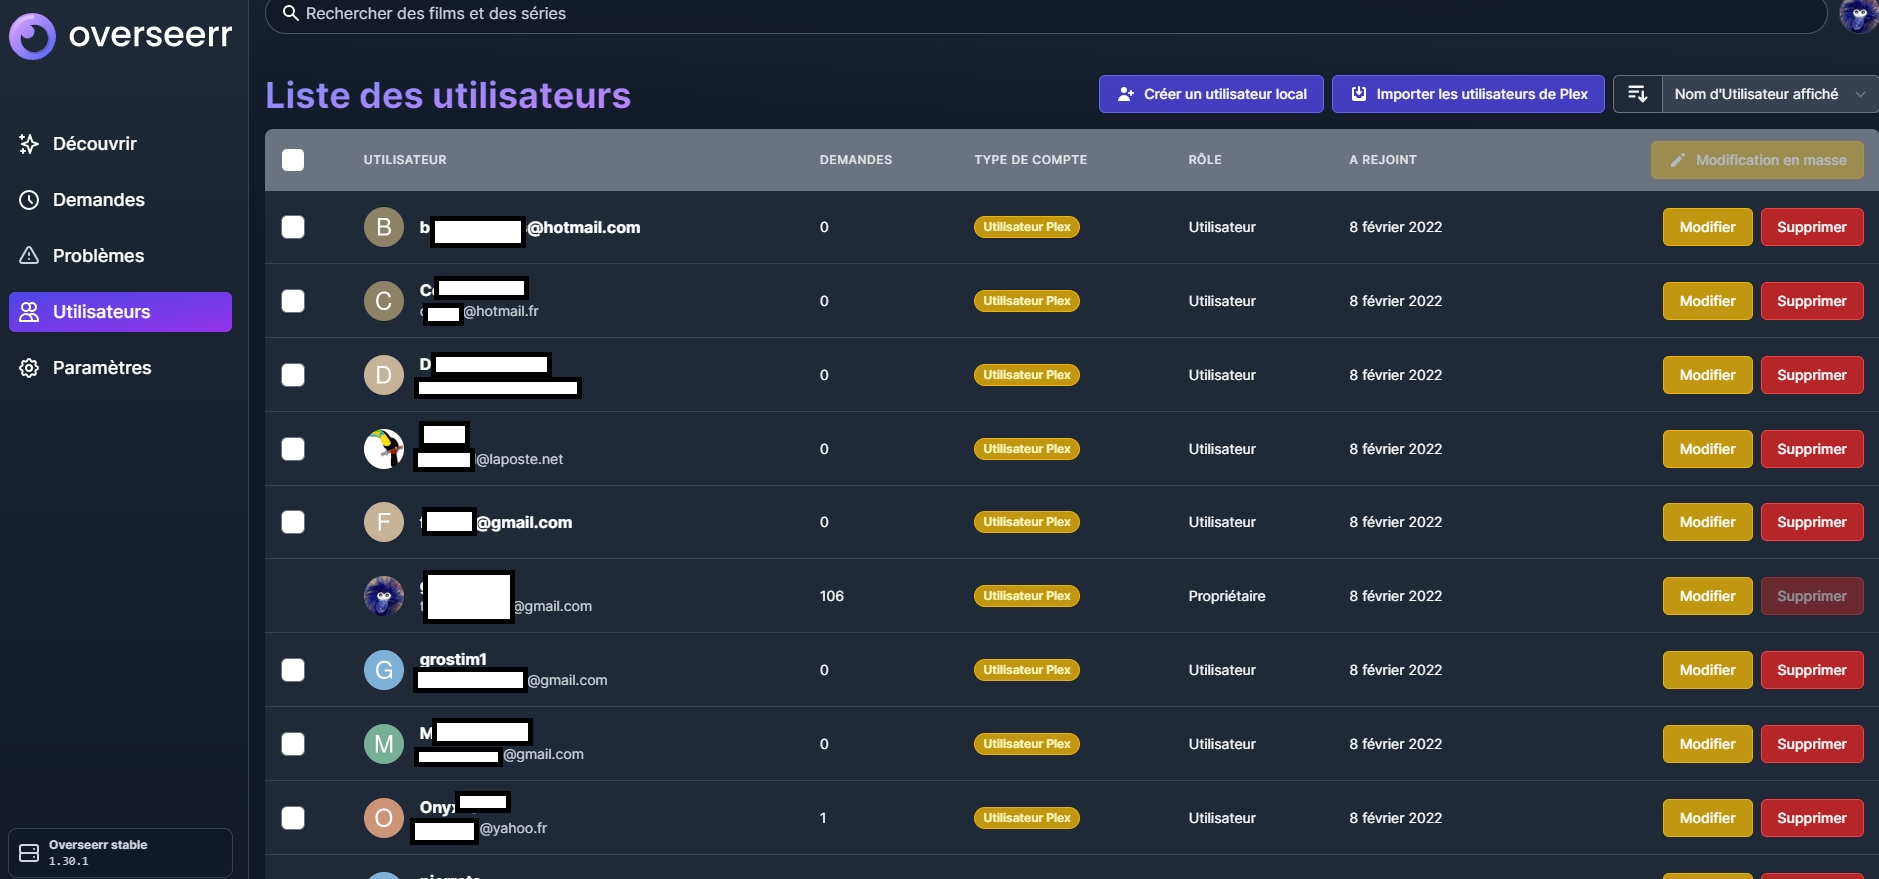Click the Overseerr logo icon
The image size is (1879, 879).
pyautogui.click(x=33, y=37)
